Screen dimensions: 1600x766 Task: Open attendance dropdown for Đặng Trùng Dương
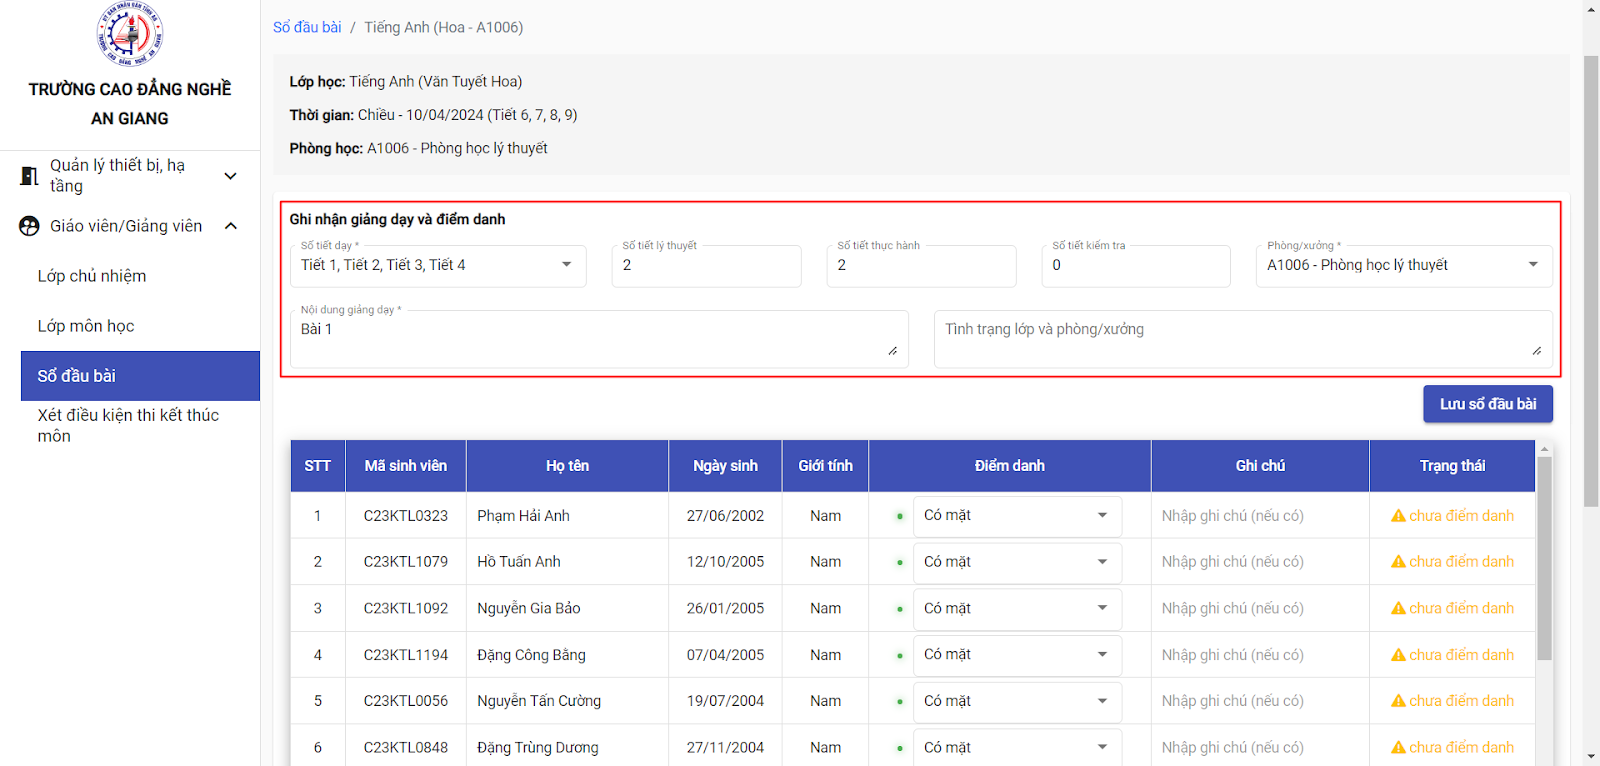pyautogui.click(x=1017, y=747)
